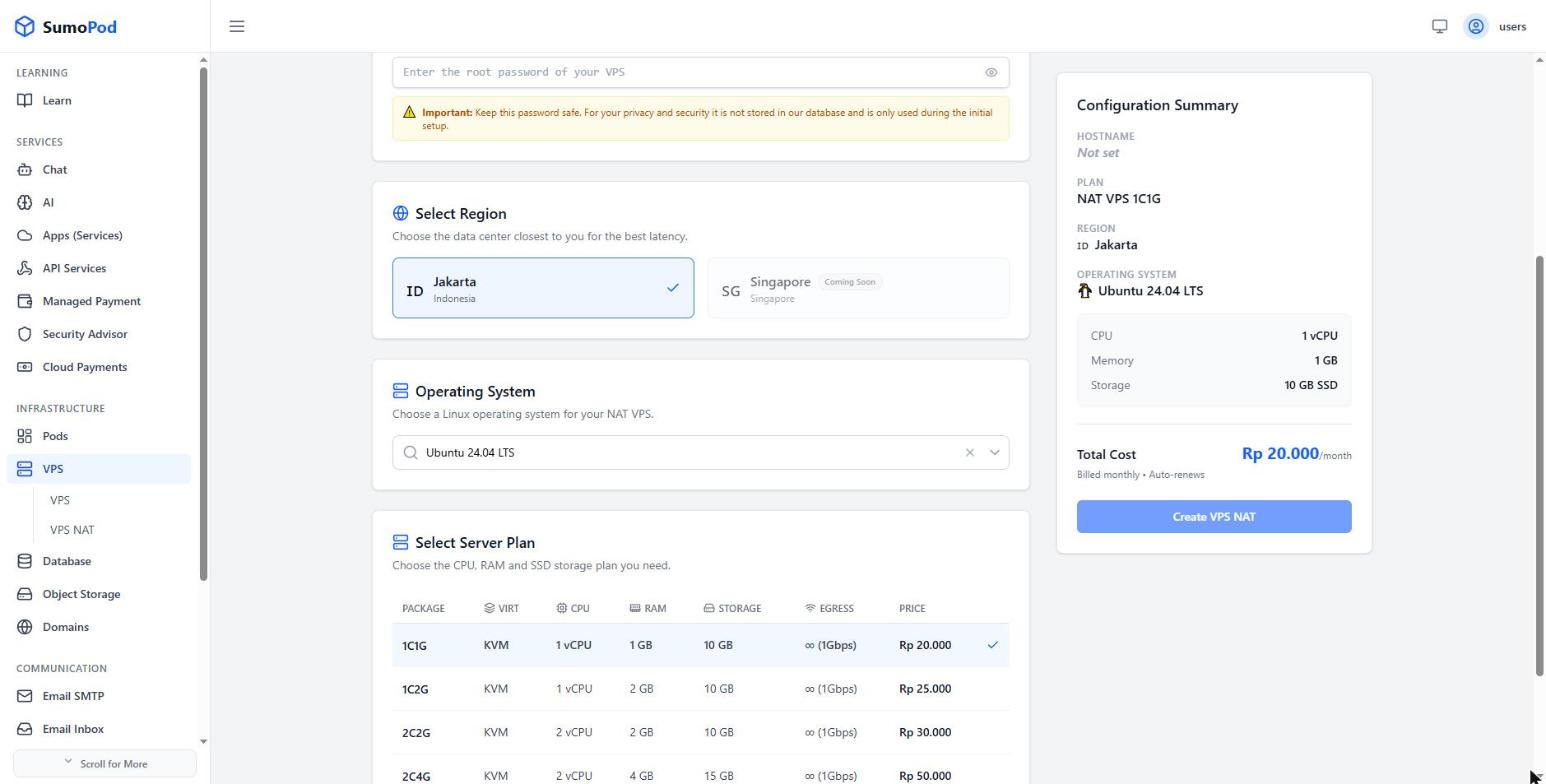Screen dimensions: 1546x784
Task: Click the Learn book icon
Action: [x=25, y=100]
